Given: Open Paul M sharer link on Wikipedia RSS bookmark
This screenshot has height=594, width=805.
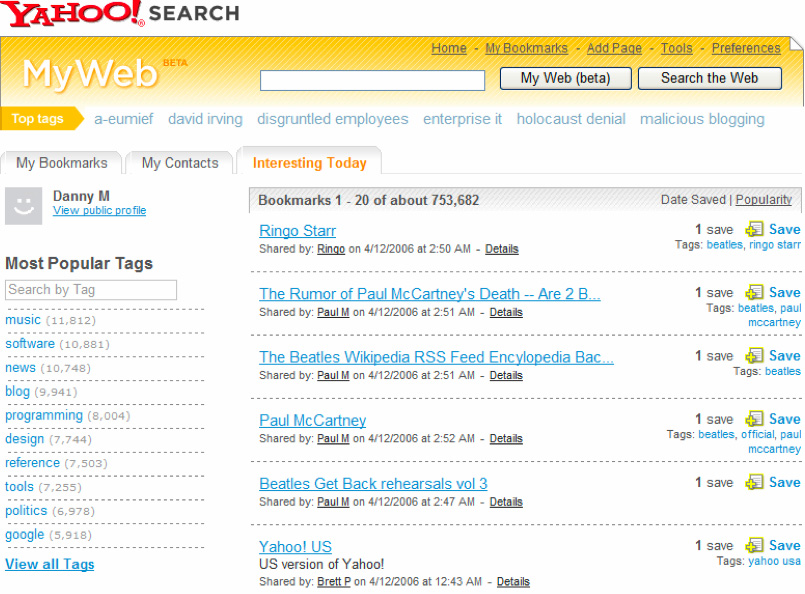Looking at the screenshot, I should 333,375.
